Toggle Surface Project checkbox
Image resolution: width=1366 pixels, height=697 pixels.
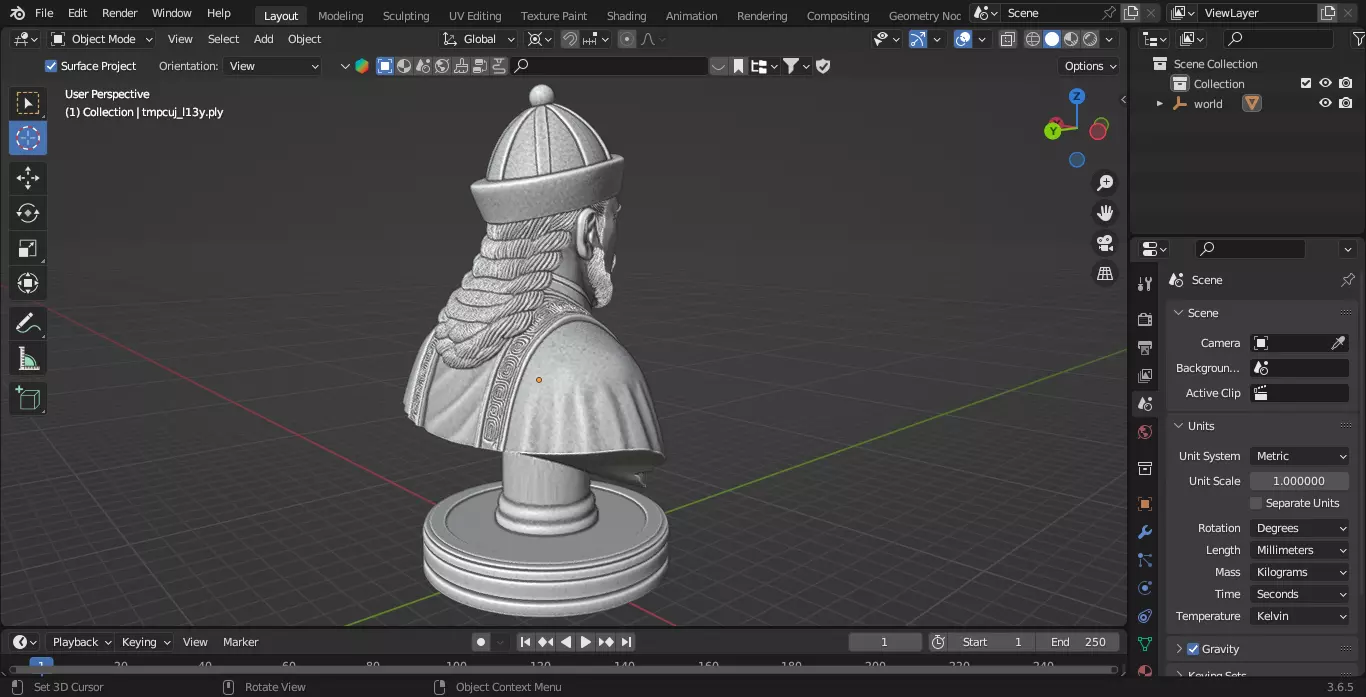click(x=51, y=66)
